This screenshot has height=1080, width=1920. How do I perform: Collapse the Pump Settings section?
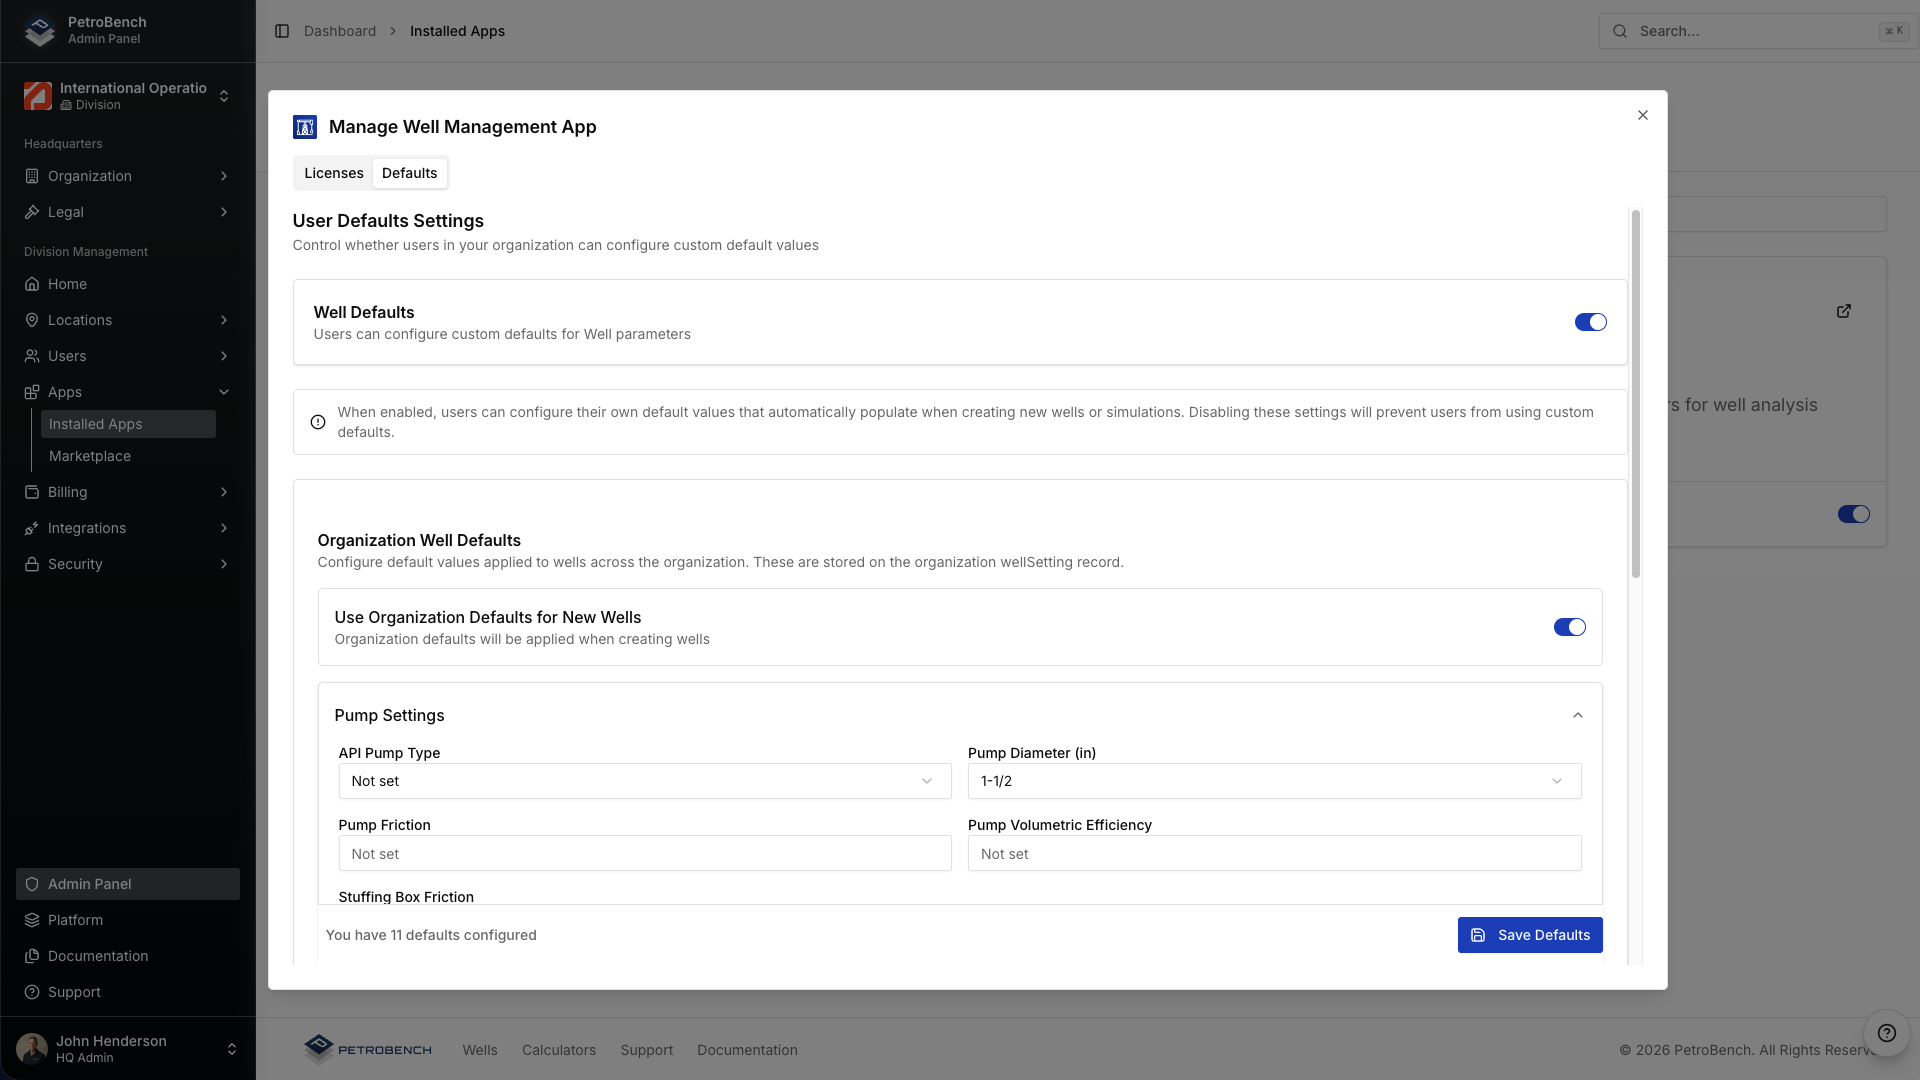pos(1577,715)
